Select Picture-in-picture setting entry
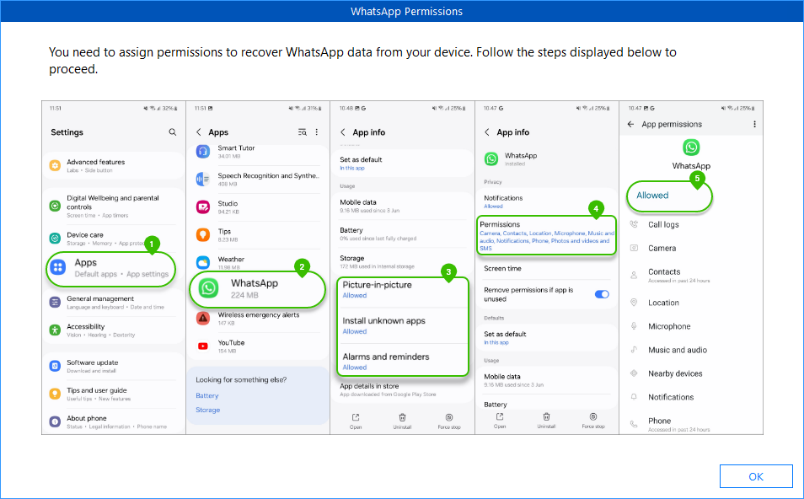This screenshot has width=804, height=499. pos(399,289)
